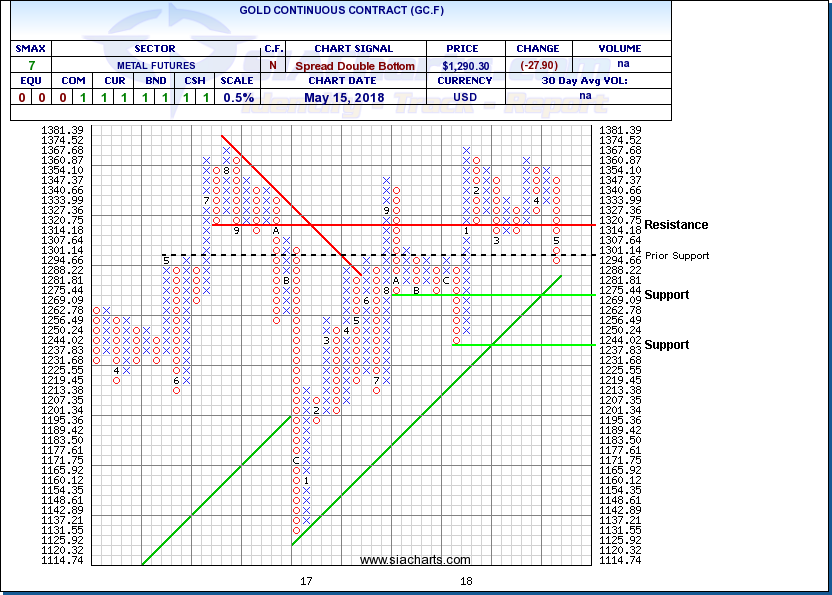Screen dimensions: 832x595
Task: Click the BND column header
Action: (x=154, y=80)
